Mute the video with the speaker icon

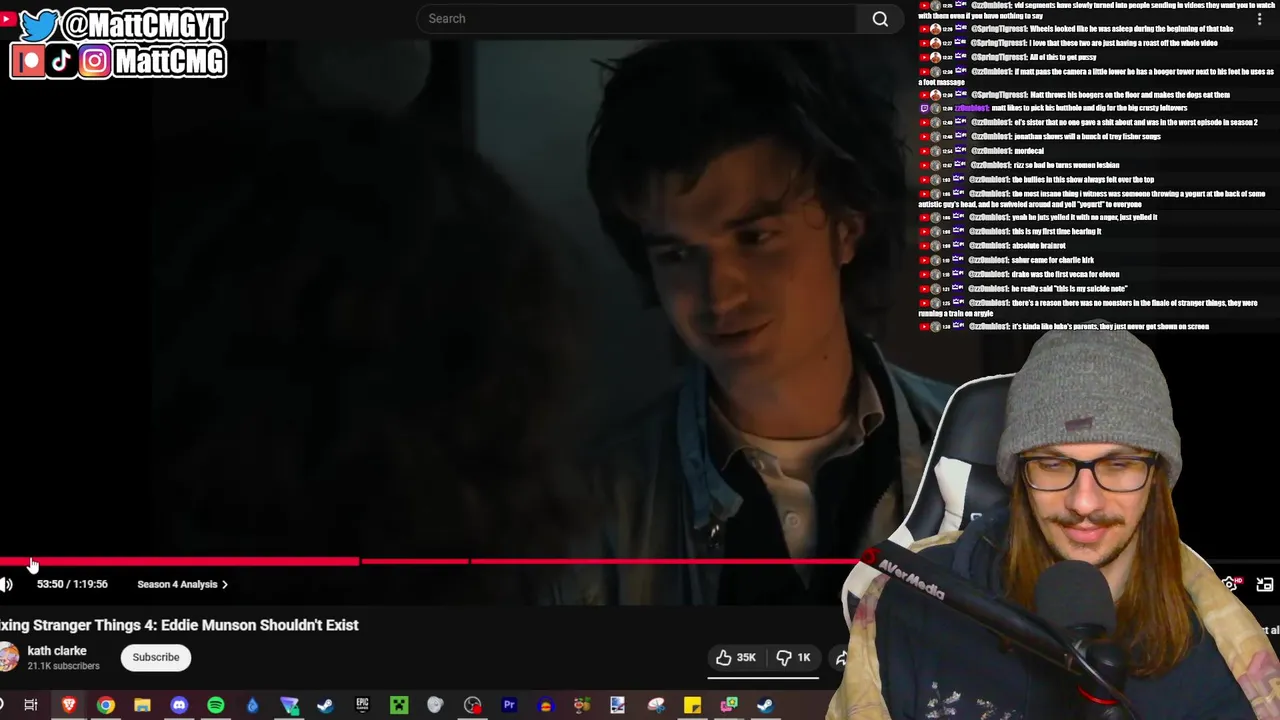(6, 585)
